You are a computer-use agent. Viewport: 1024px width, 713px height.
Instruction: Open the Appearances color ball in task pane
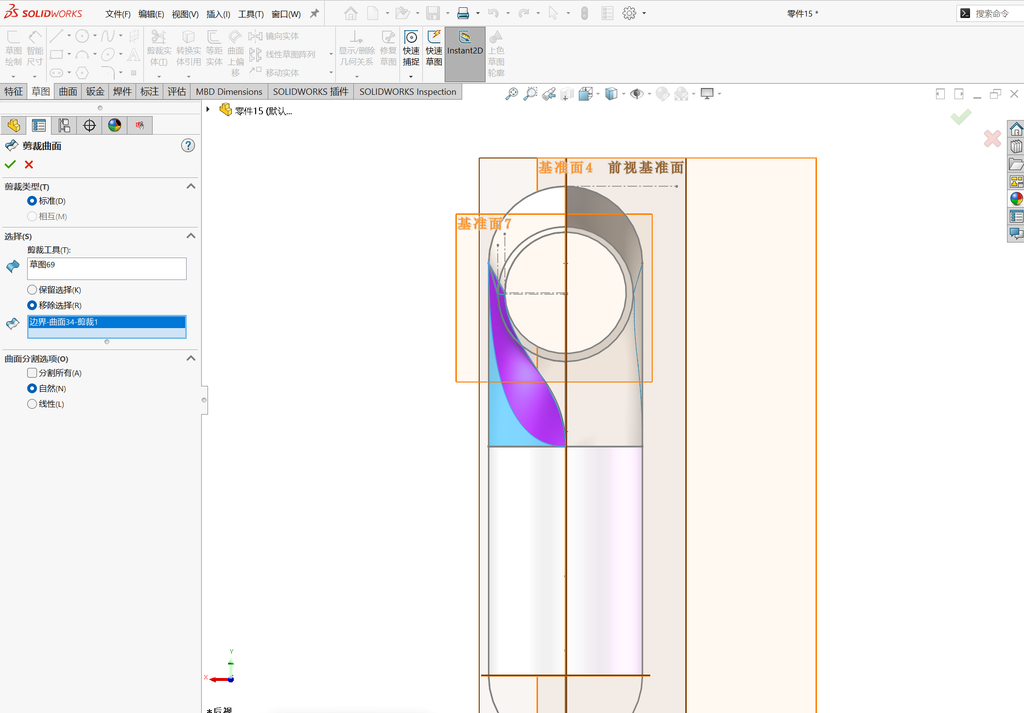tap(1016, 198)
